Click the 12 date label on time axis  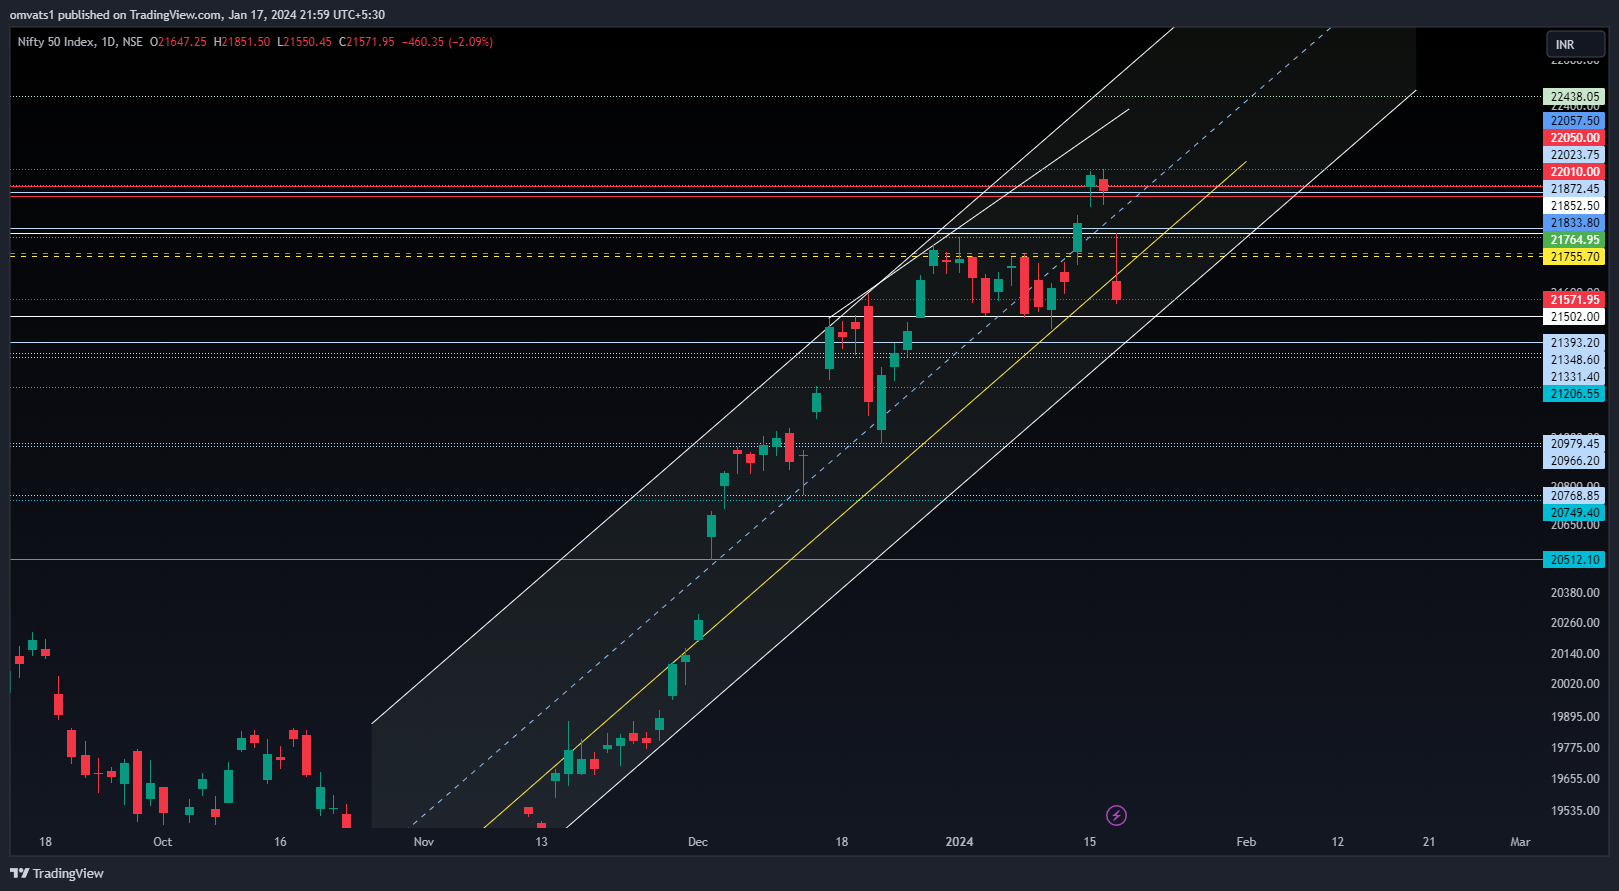point(1338,842)
